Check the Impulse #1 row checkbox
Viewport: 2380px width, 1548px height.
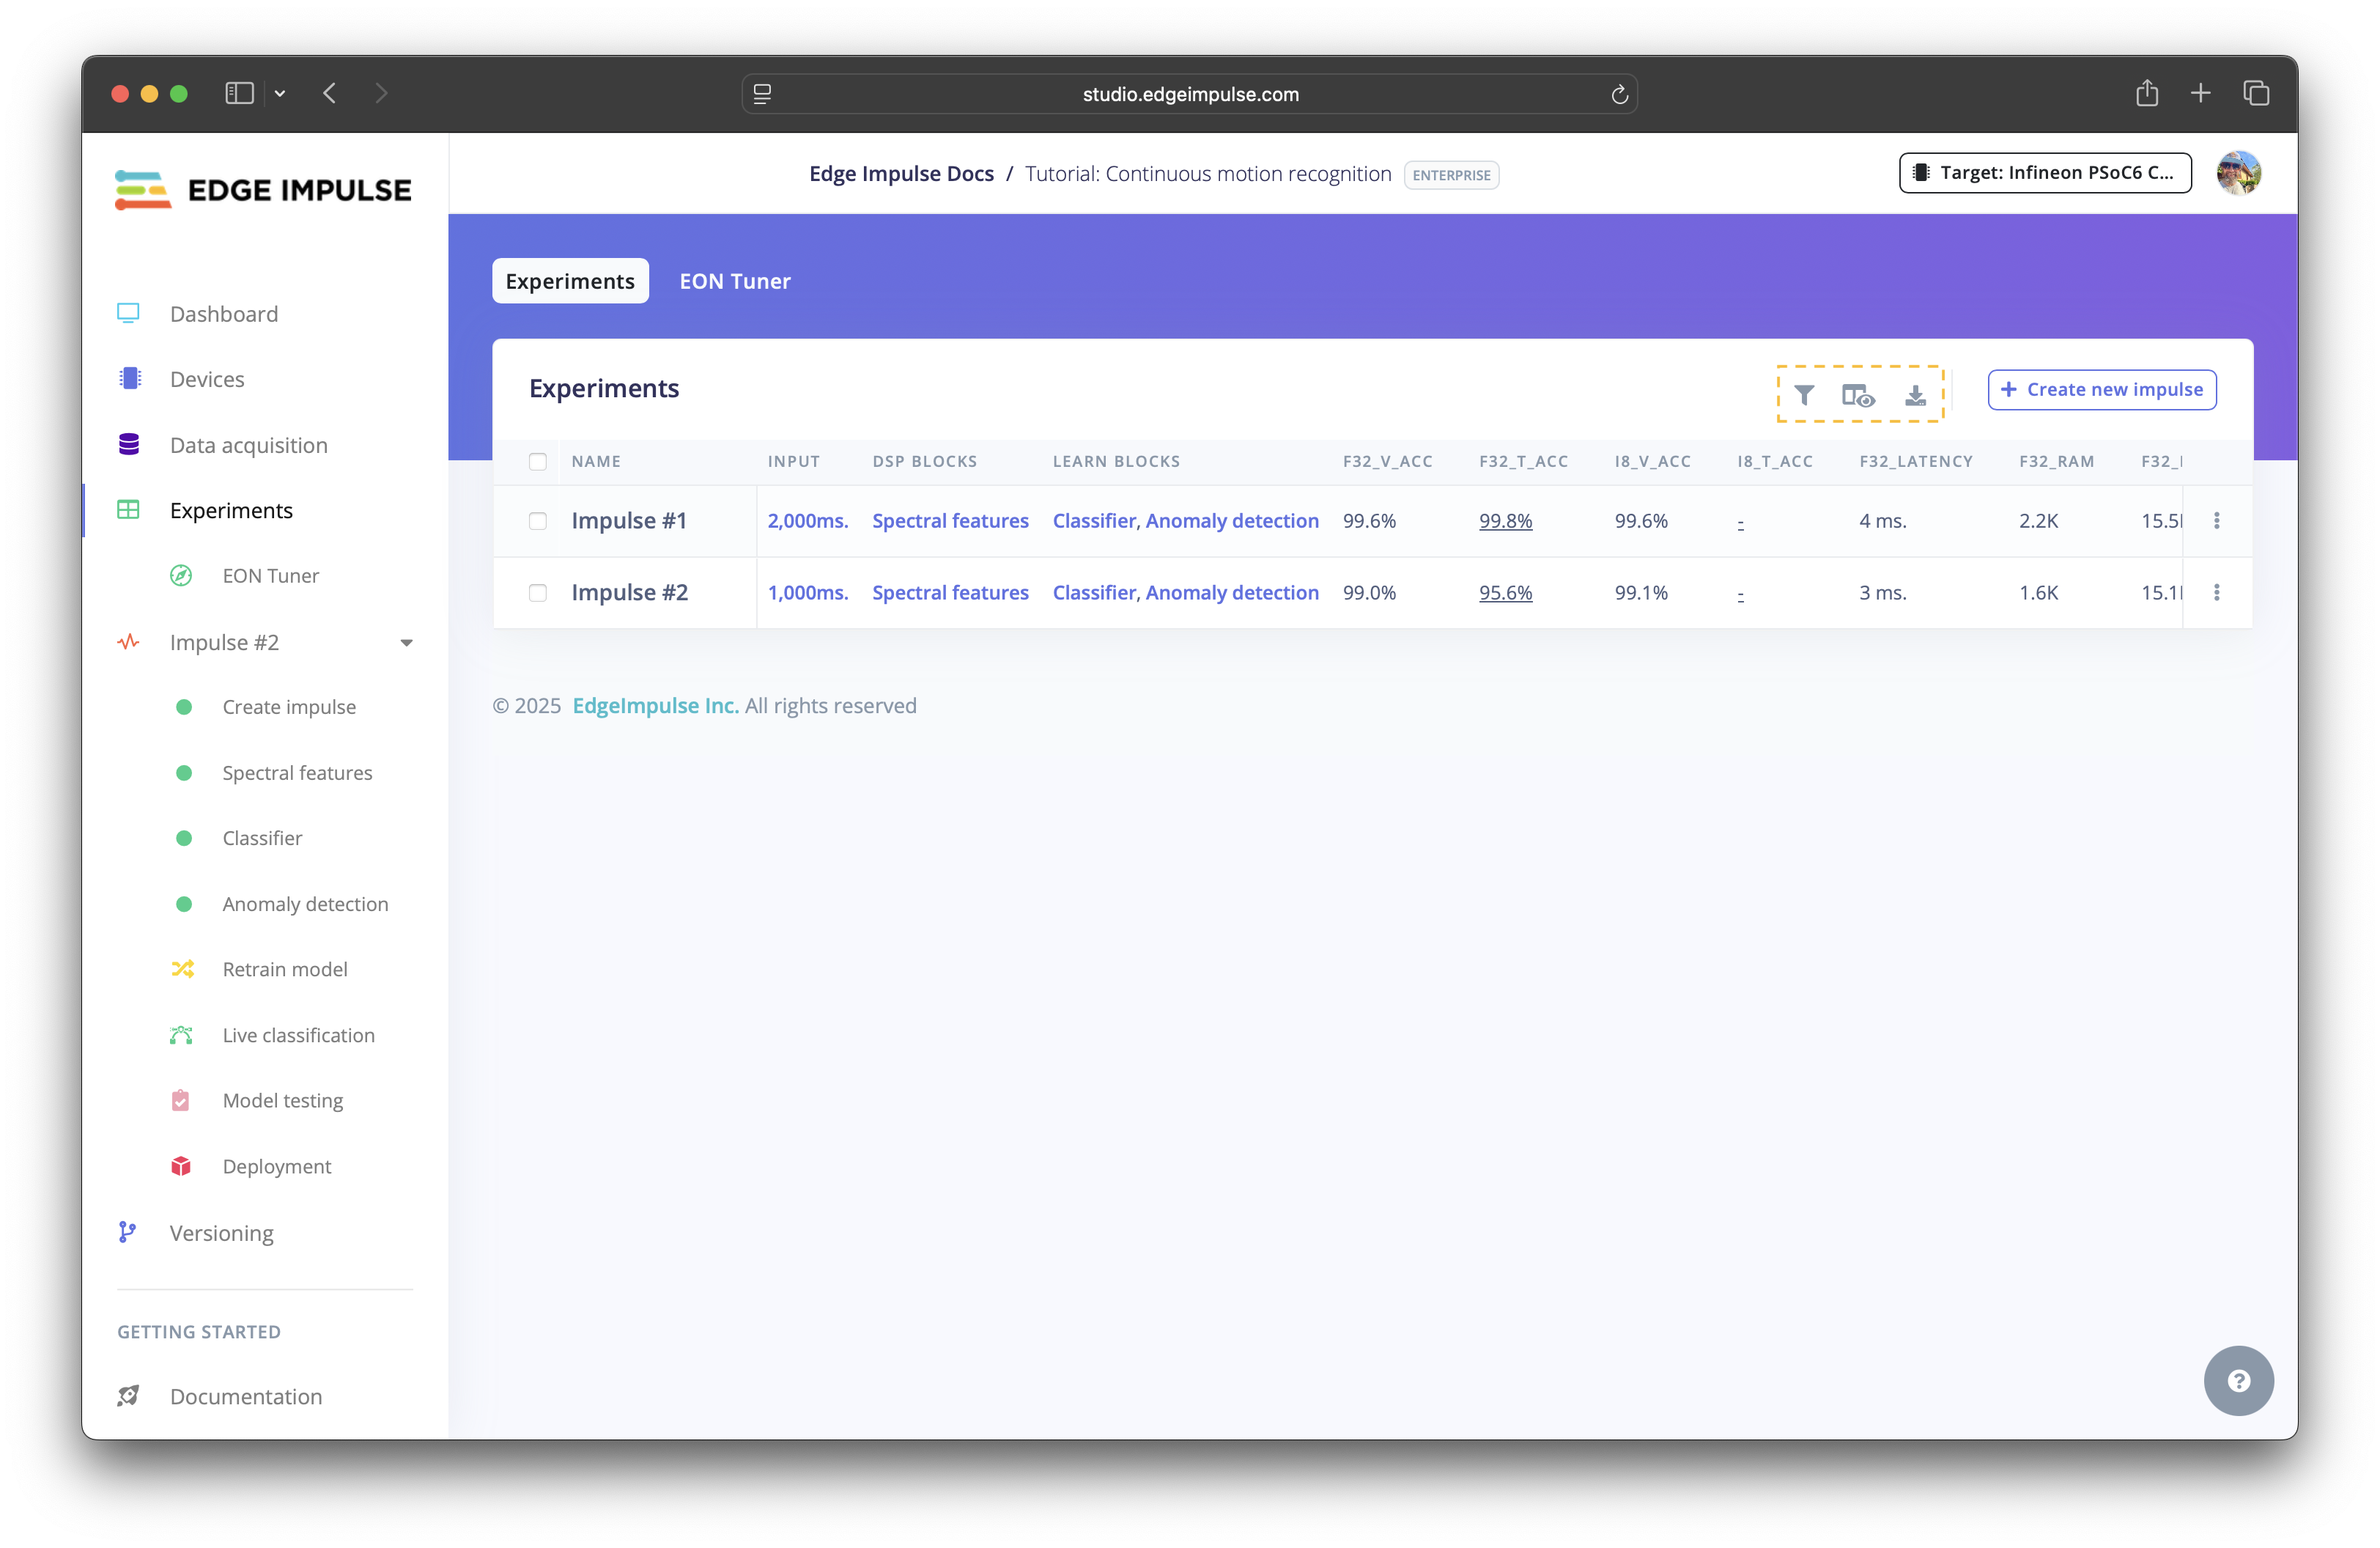pos(538,521)
